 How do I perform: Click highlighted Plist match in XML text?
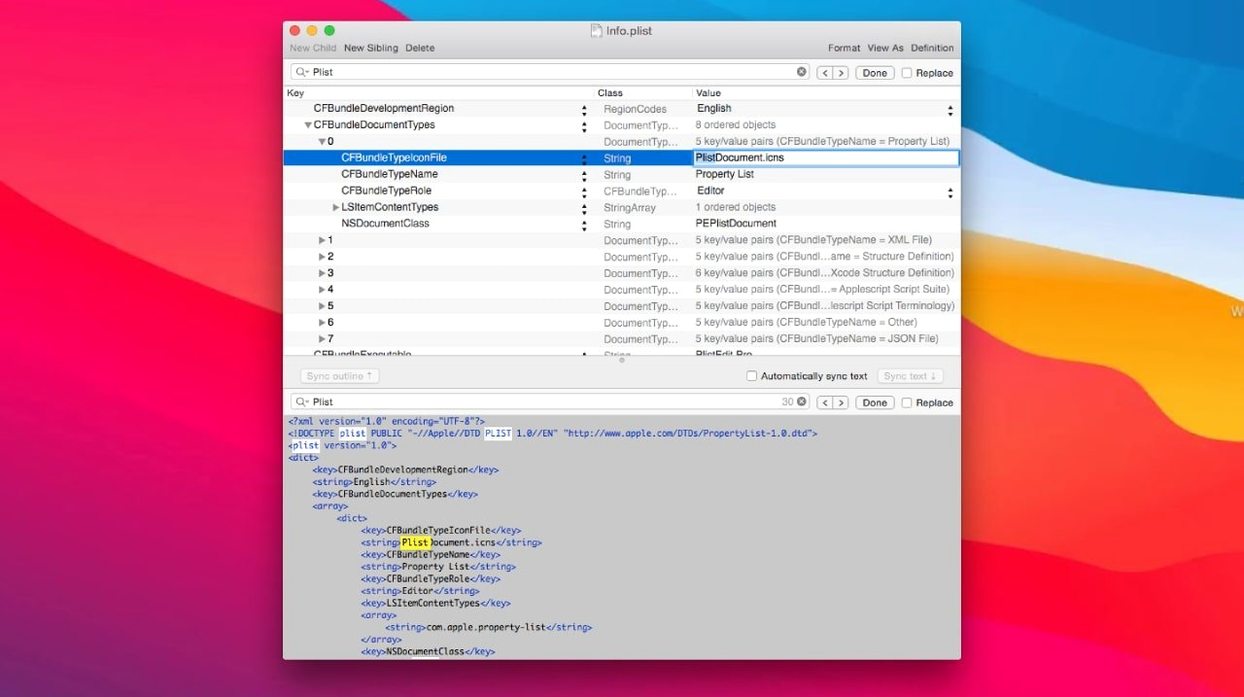(x=415, y=543)
